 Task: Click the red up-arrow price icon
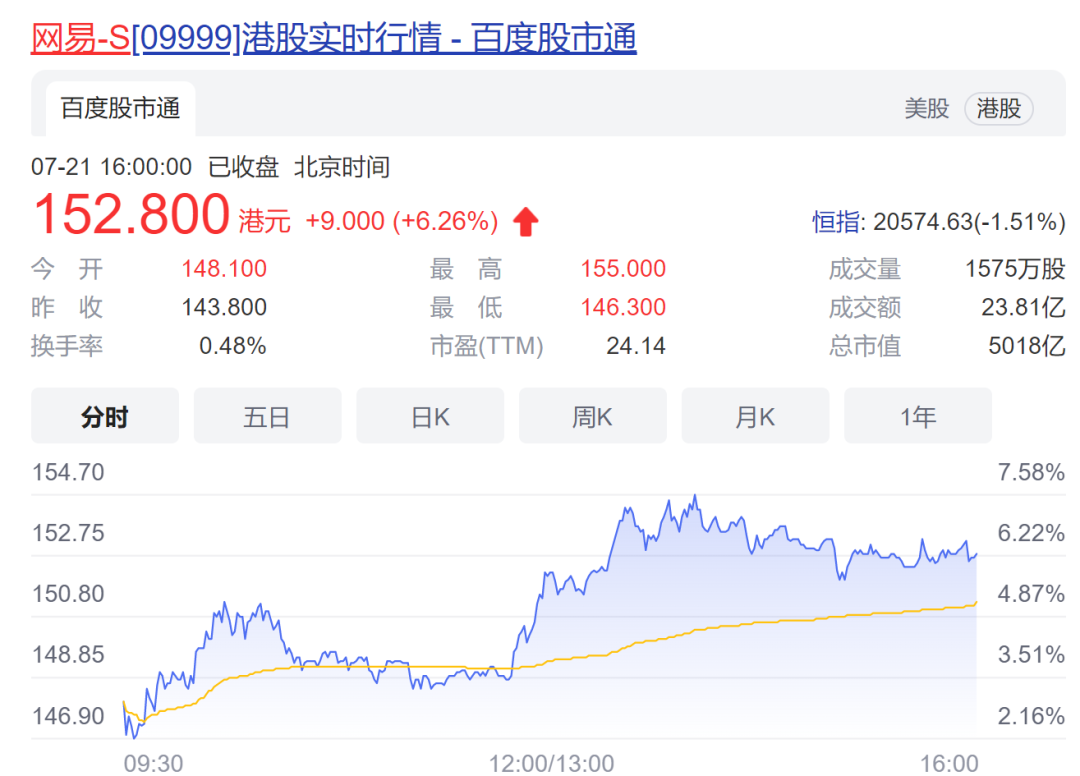pyautogui.click(x=526, y=221)
